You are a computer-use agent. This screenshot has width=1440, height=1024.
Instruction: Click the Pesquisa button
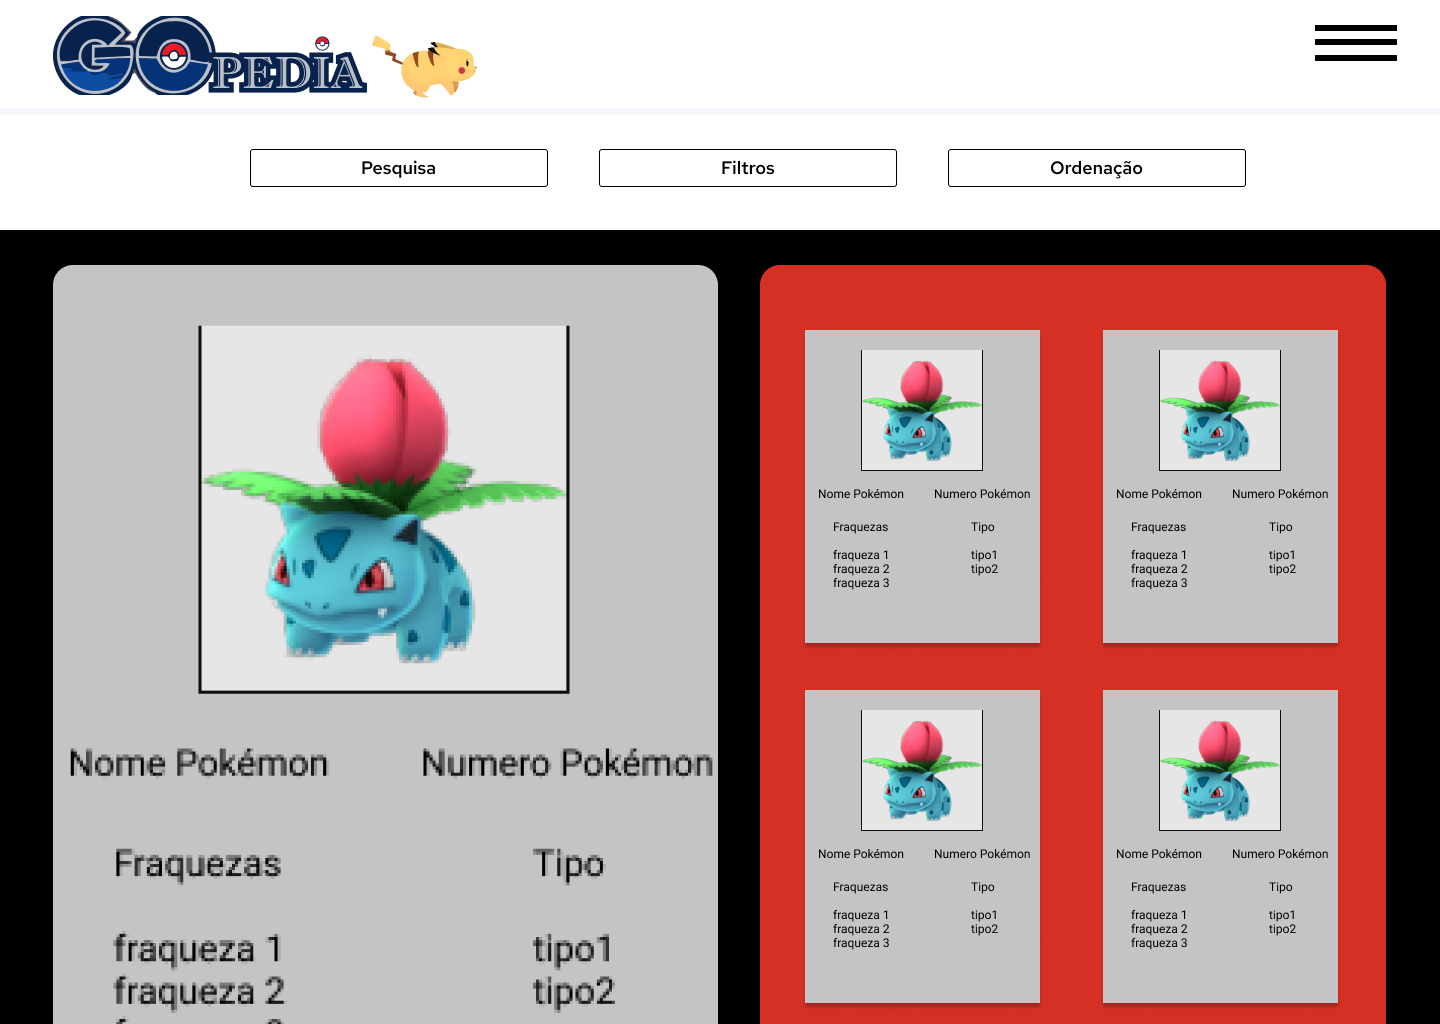399,168
